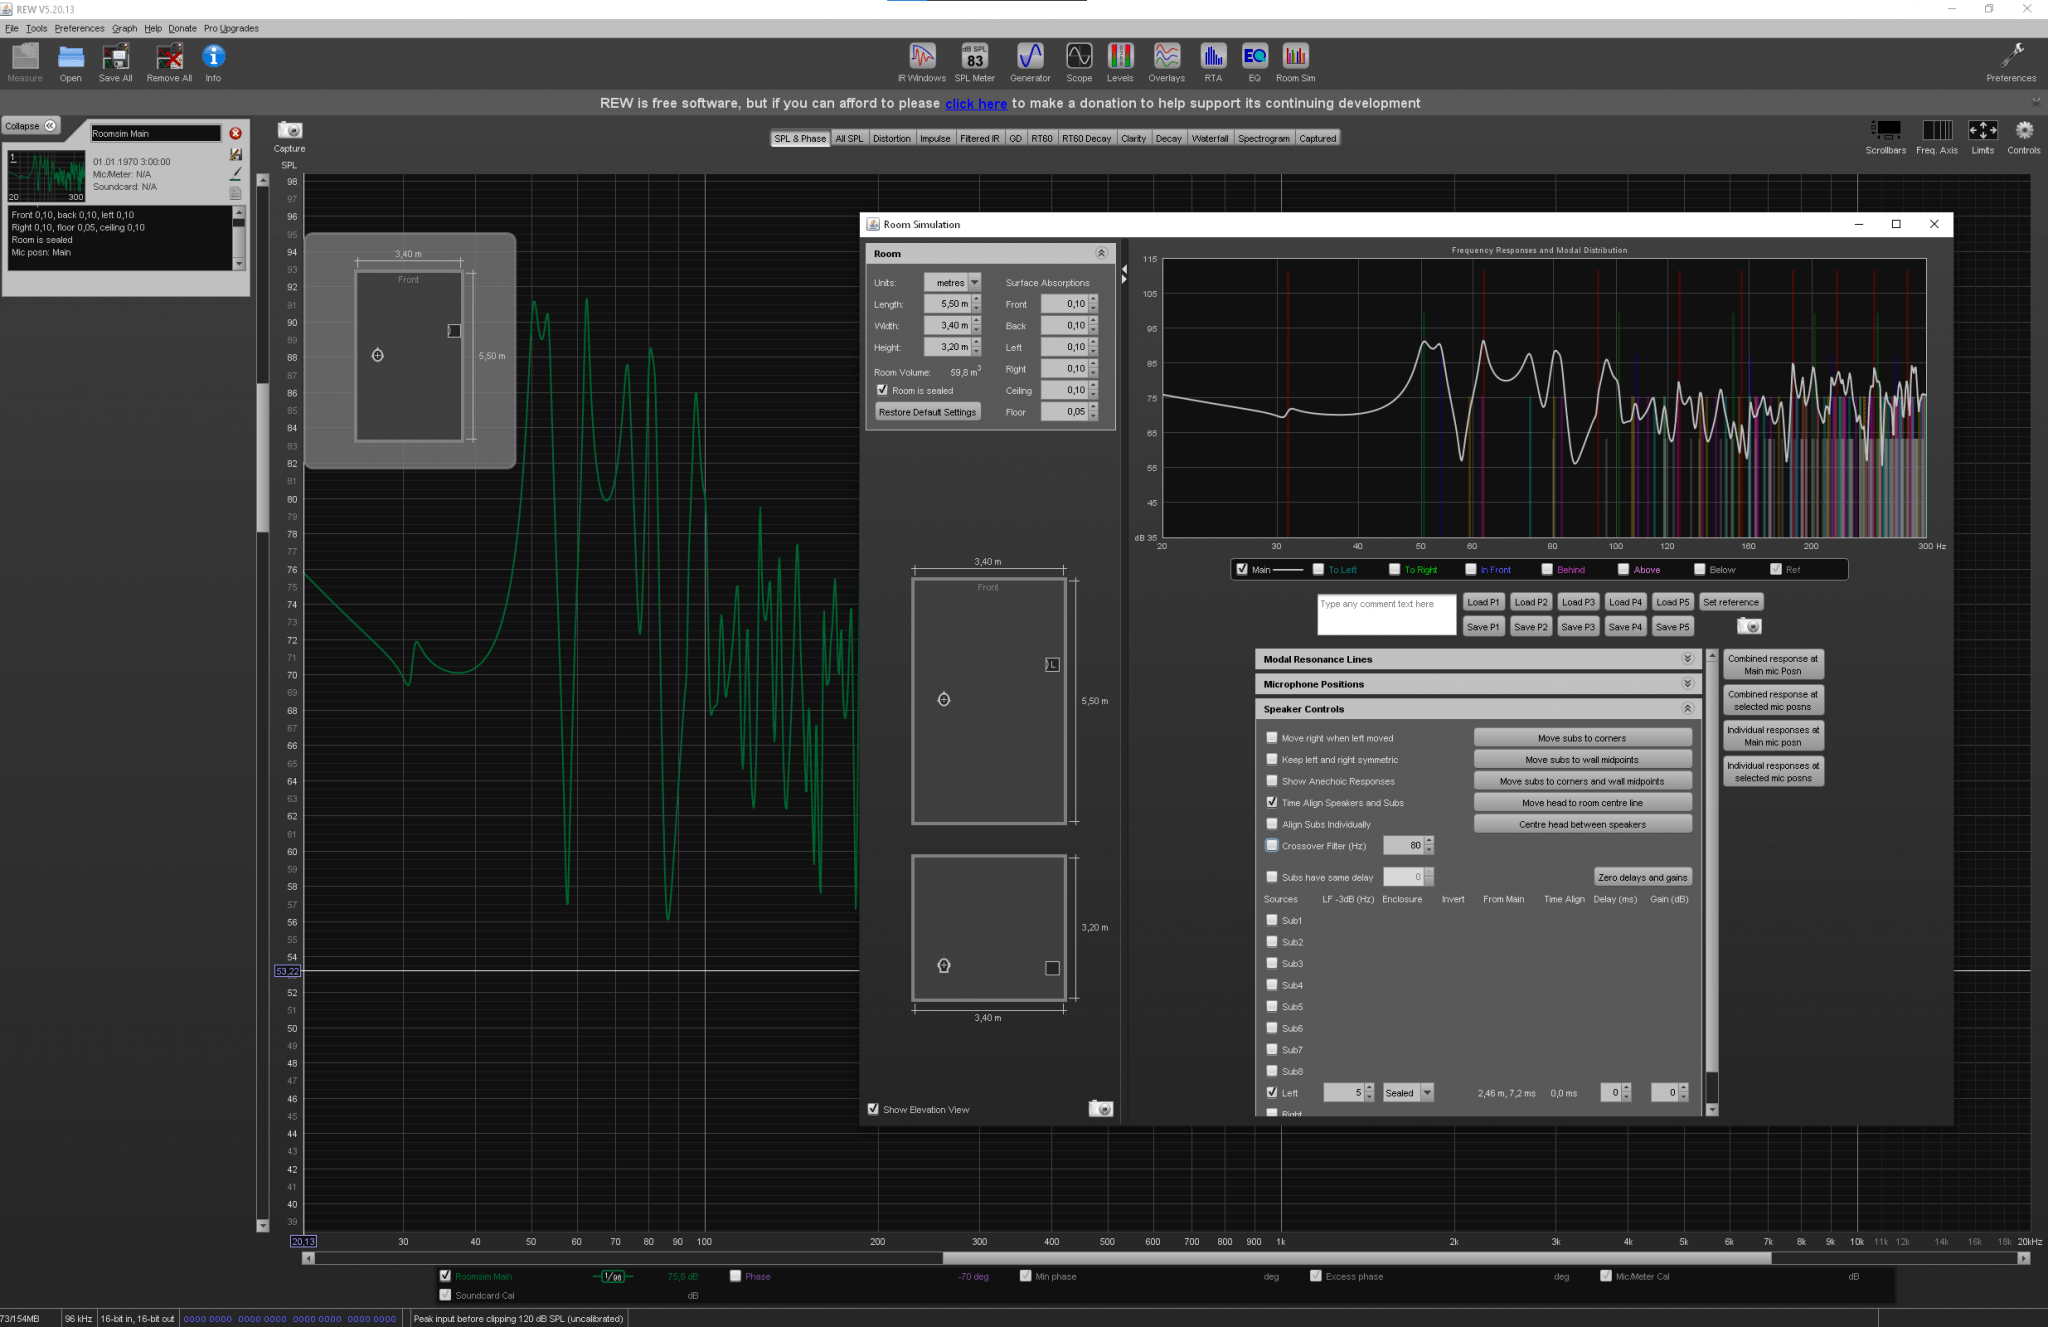Switch to the RT60 Decay tab

(x=1086, y=139)
